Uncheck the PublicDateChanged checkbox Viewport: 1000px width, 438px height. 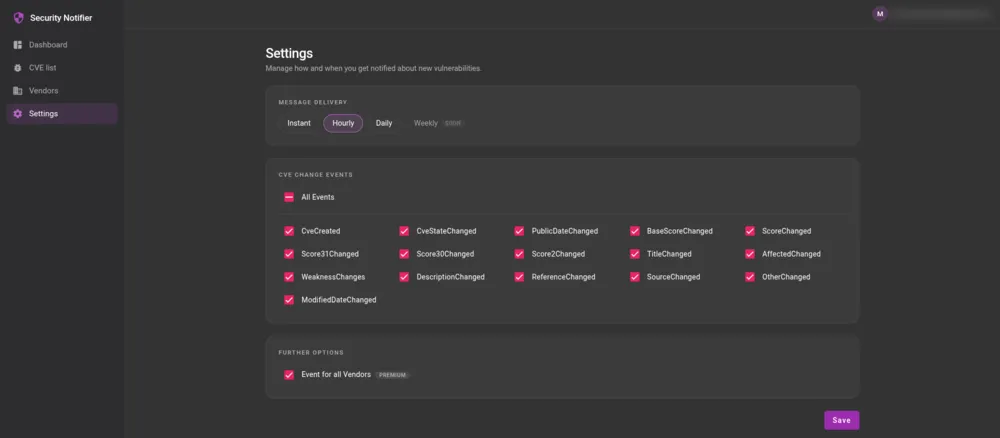click(519, 231)
